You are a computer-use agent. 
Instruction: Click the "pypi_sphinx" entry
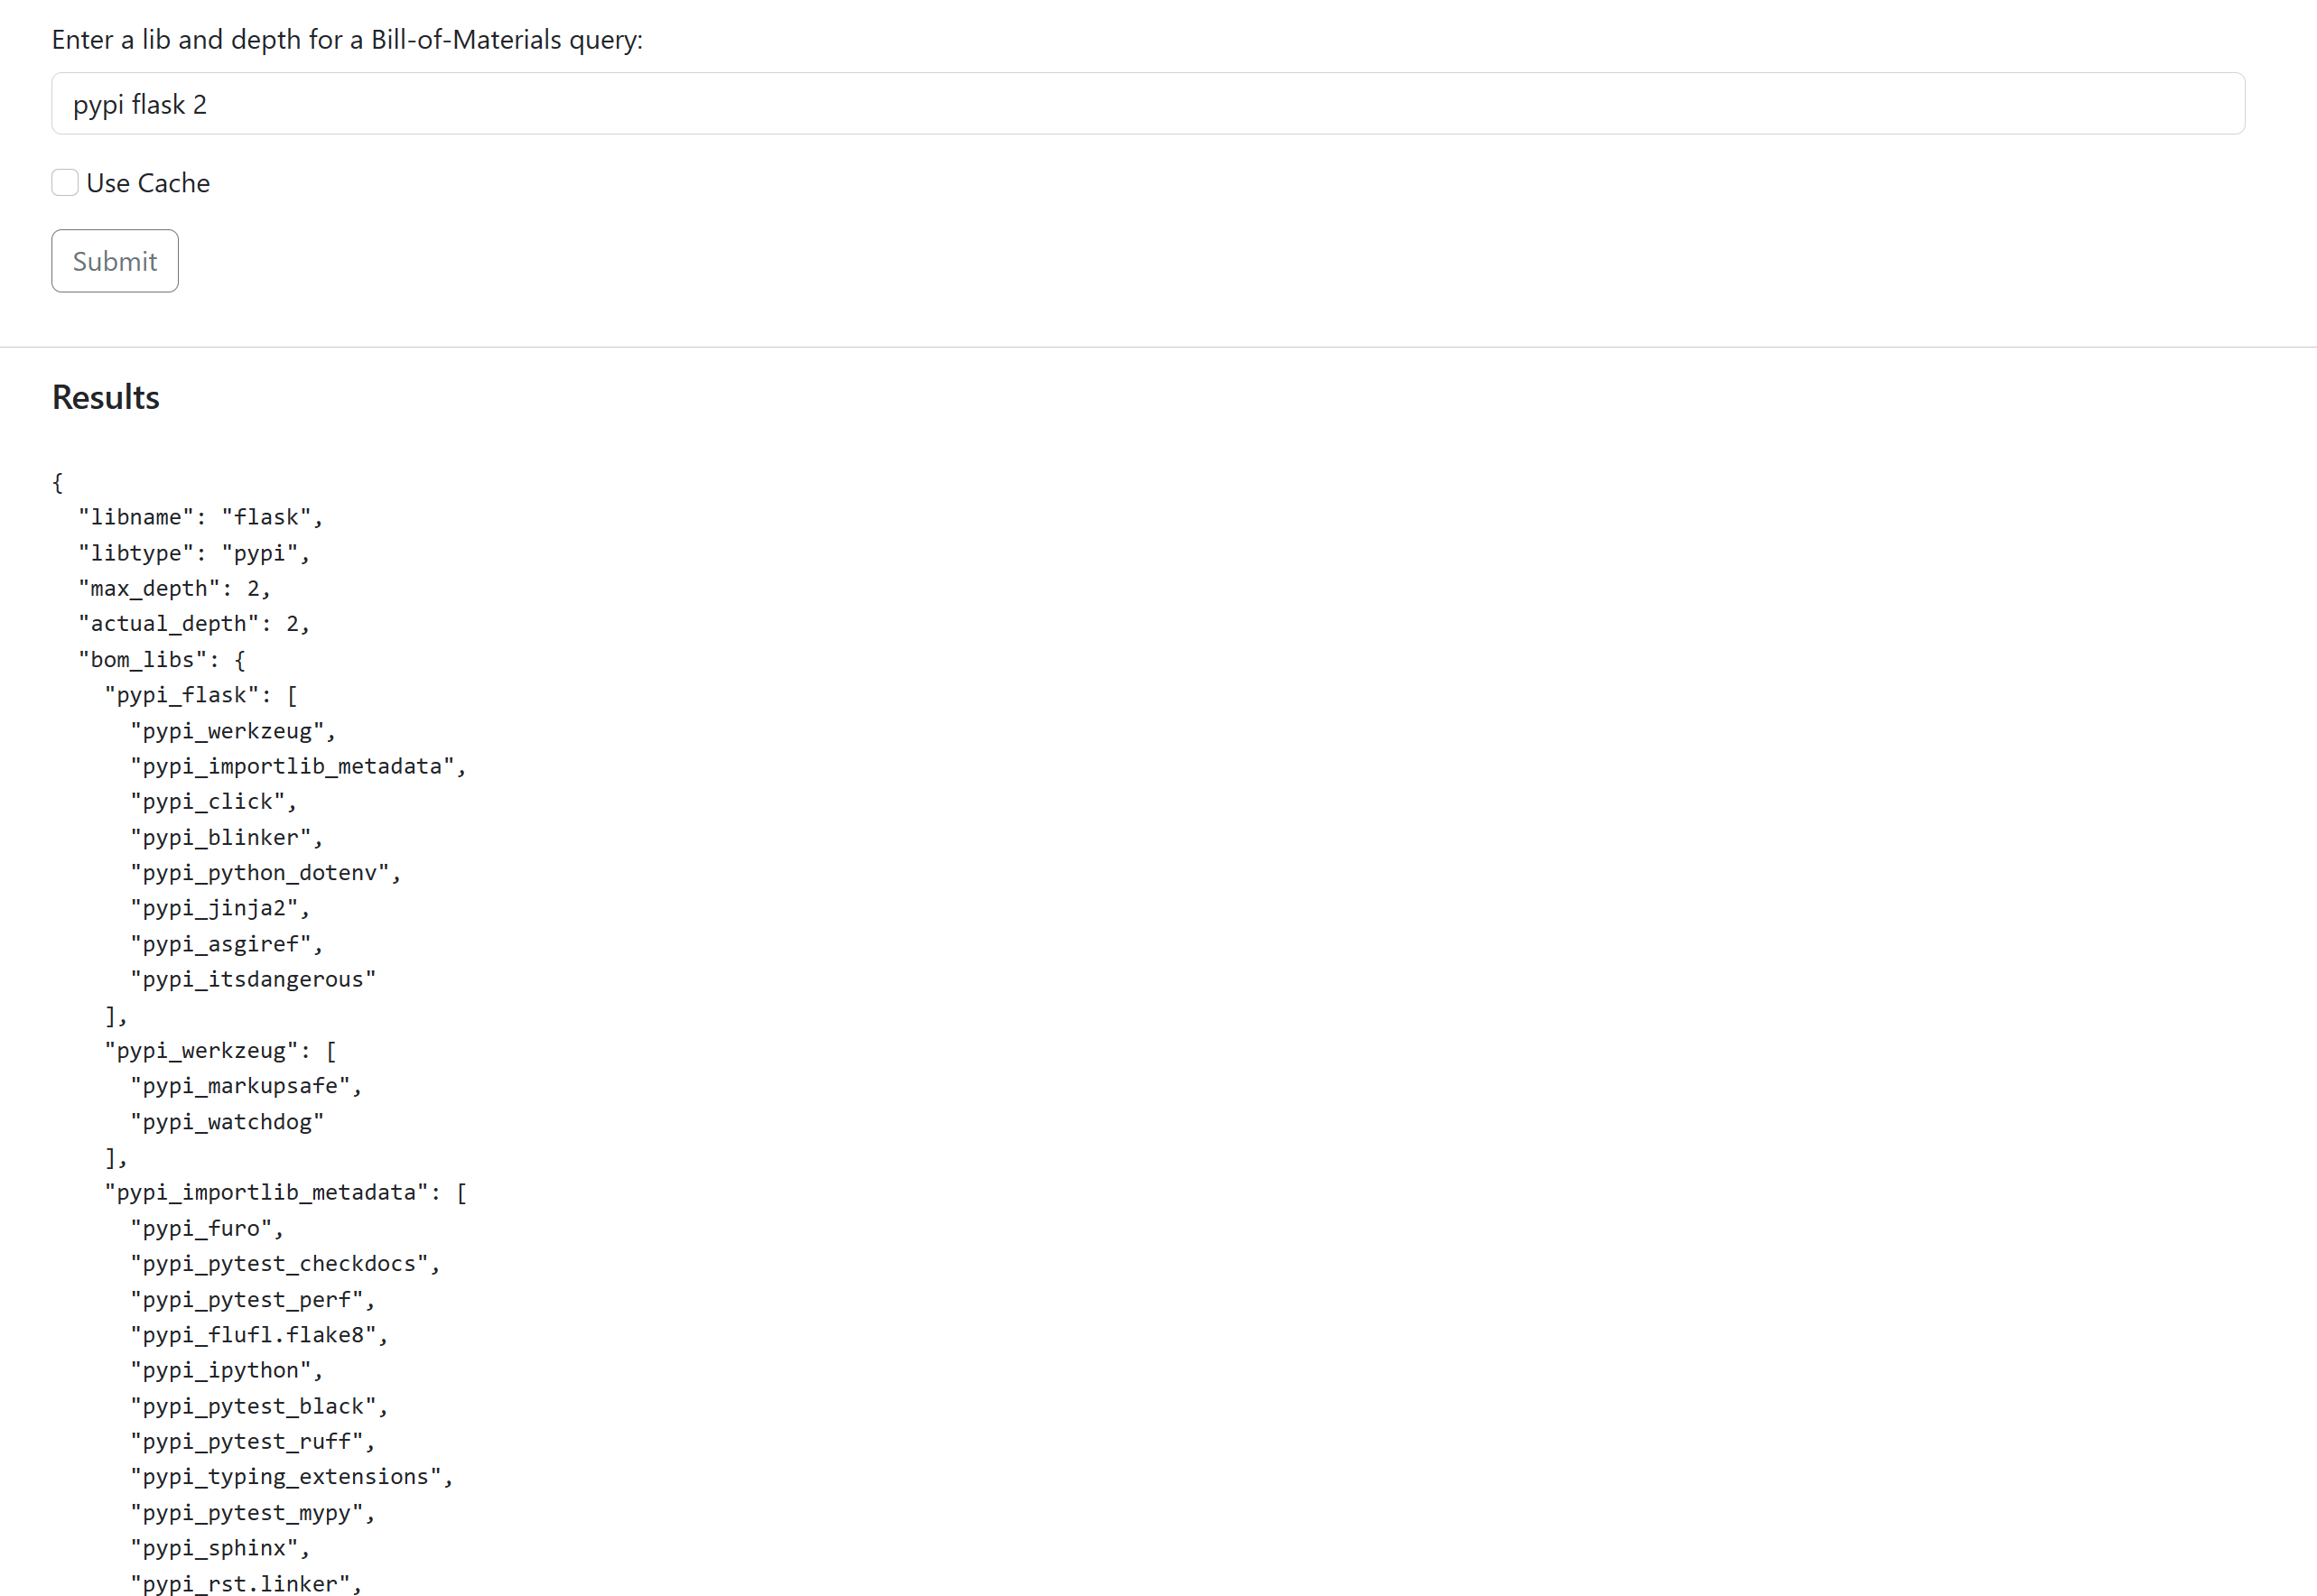point(220,1548)
